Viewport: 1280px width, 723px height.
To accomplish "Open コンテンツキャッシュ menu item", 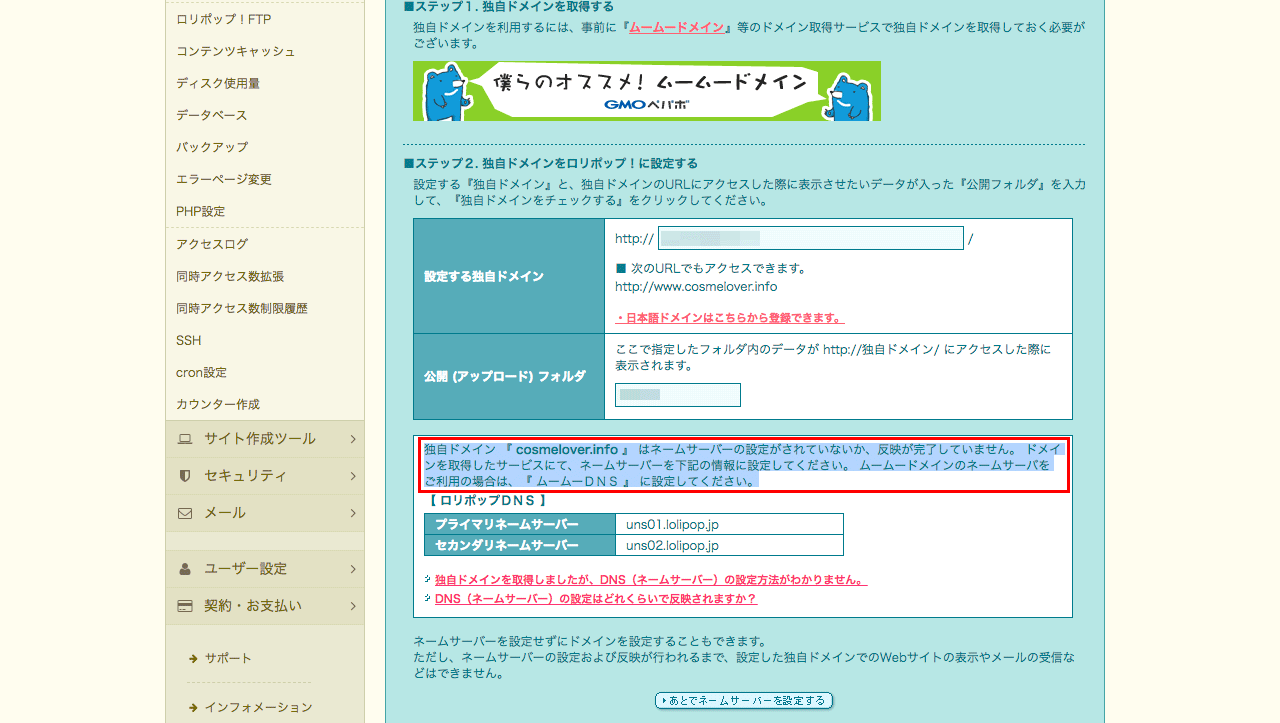I will tap(235, 51).
